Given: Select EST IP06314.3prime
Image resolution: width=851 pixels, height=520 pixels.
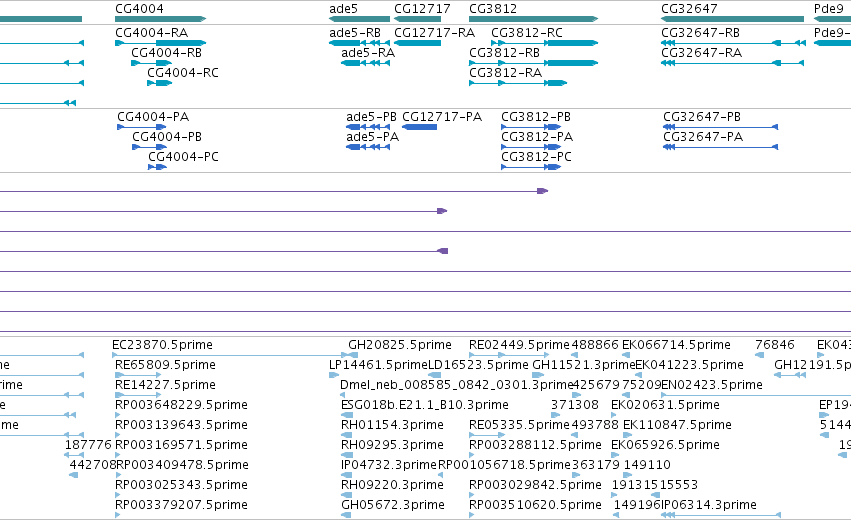Looking at the screenshot, I should coord(709,505).
